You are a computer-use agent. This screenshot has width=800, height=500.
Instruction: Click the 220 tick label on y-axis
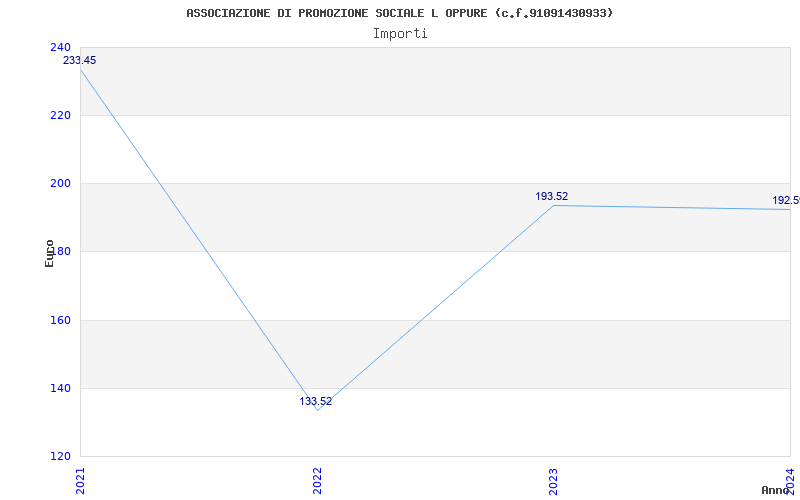(60, 115)
